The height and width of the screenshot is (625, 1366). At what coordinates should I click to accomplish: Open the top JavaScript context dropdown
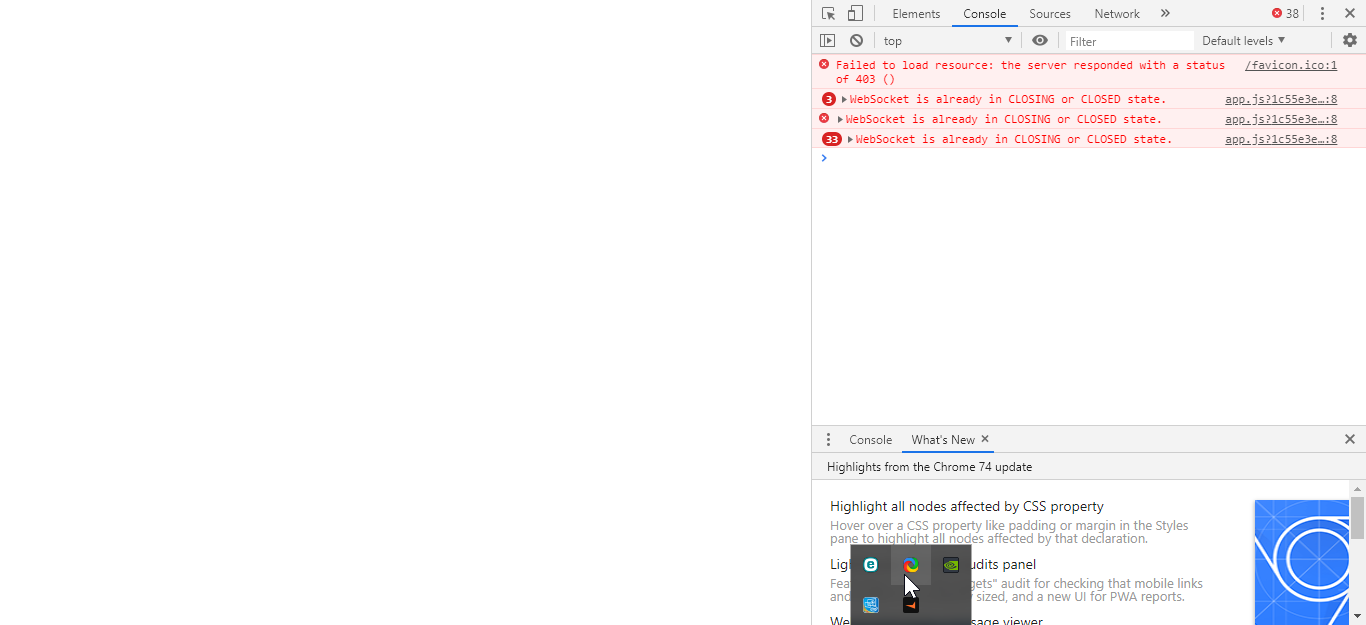tap(948, 40)
